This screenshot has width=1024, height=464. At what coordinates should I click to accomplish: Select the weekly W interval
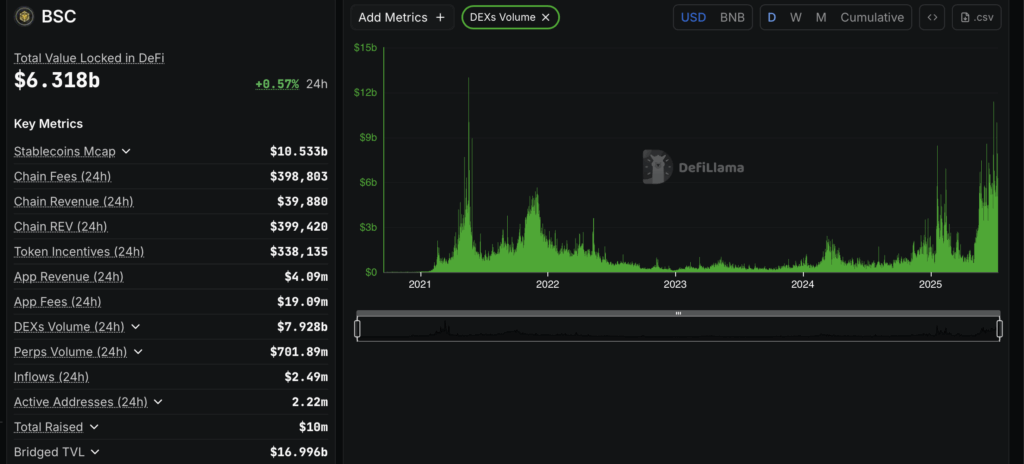click(795, 18)
